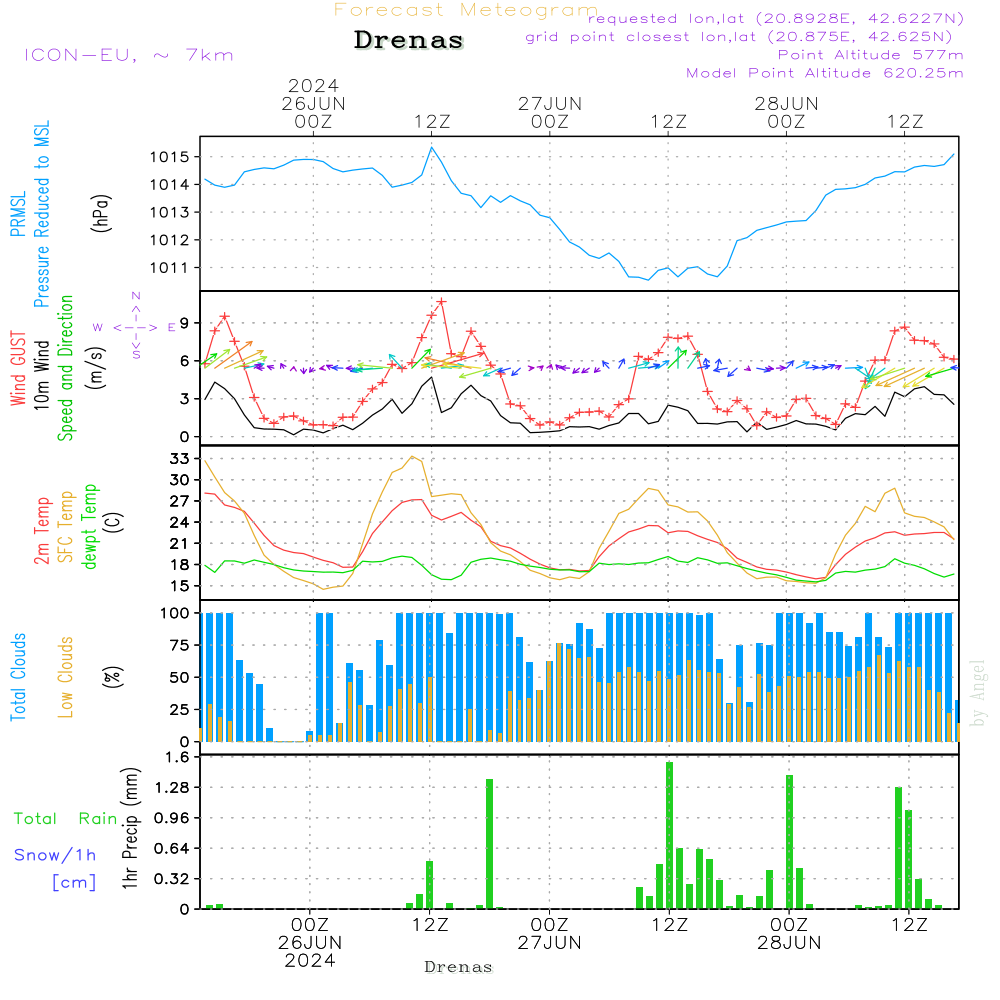Click the "00Z 28JUN" label on the bottom axis
Image resolution: width=1000 pixels, height=1000 pixels.
(x=789, y=934)
